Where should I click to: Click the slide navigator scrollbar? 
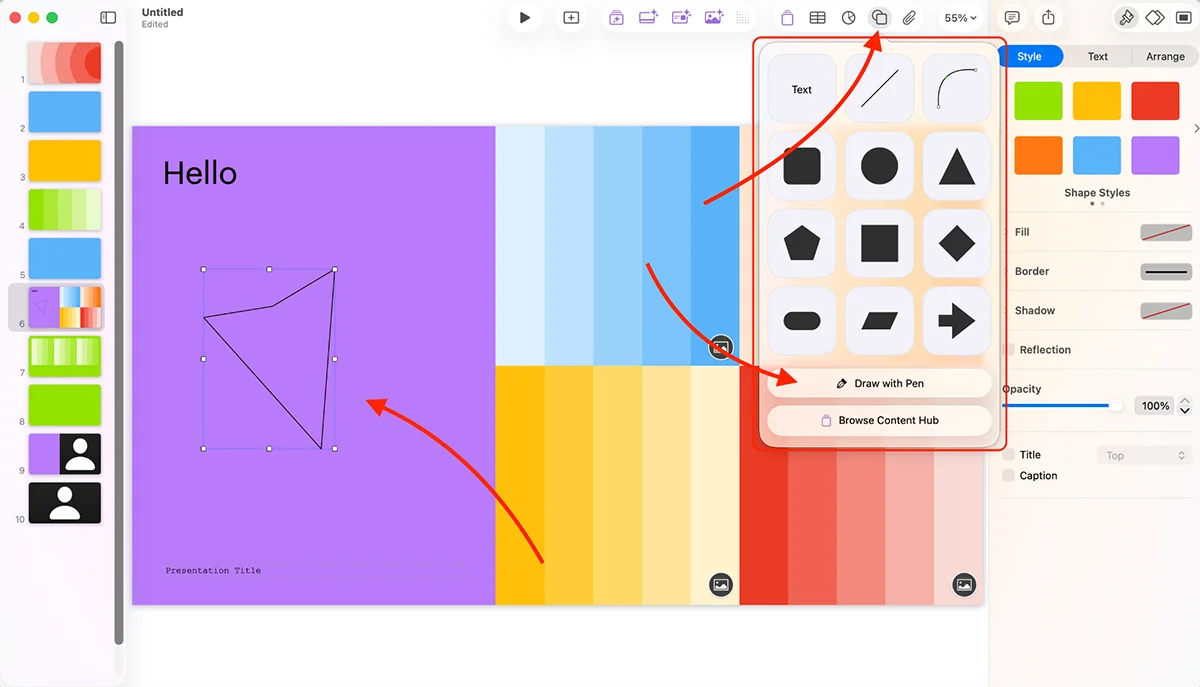[119, 342]
